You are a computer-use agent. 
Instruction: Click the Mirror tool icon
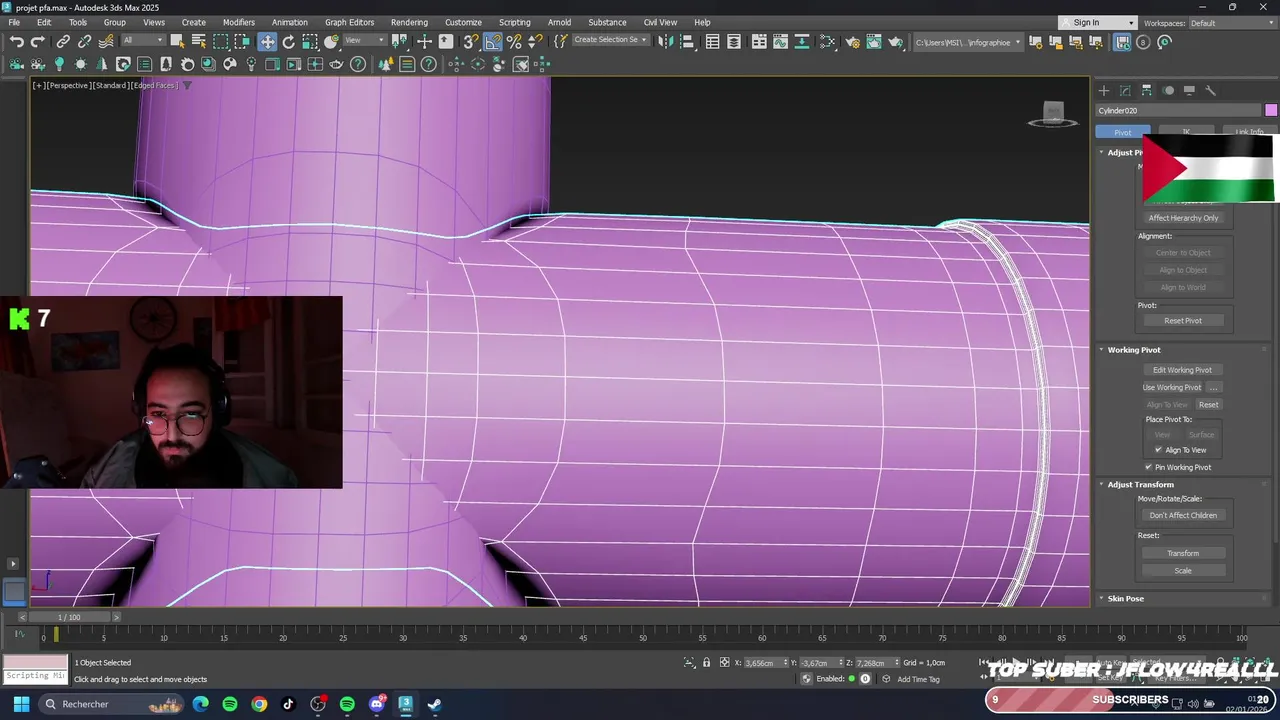pos(665,42)
